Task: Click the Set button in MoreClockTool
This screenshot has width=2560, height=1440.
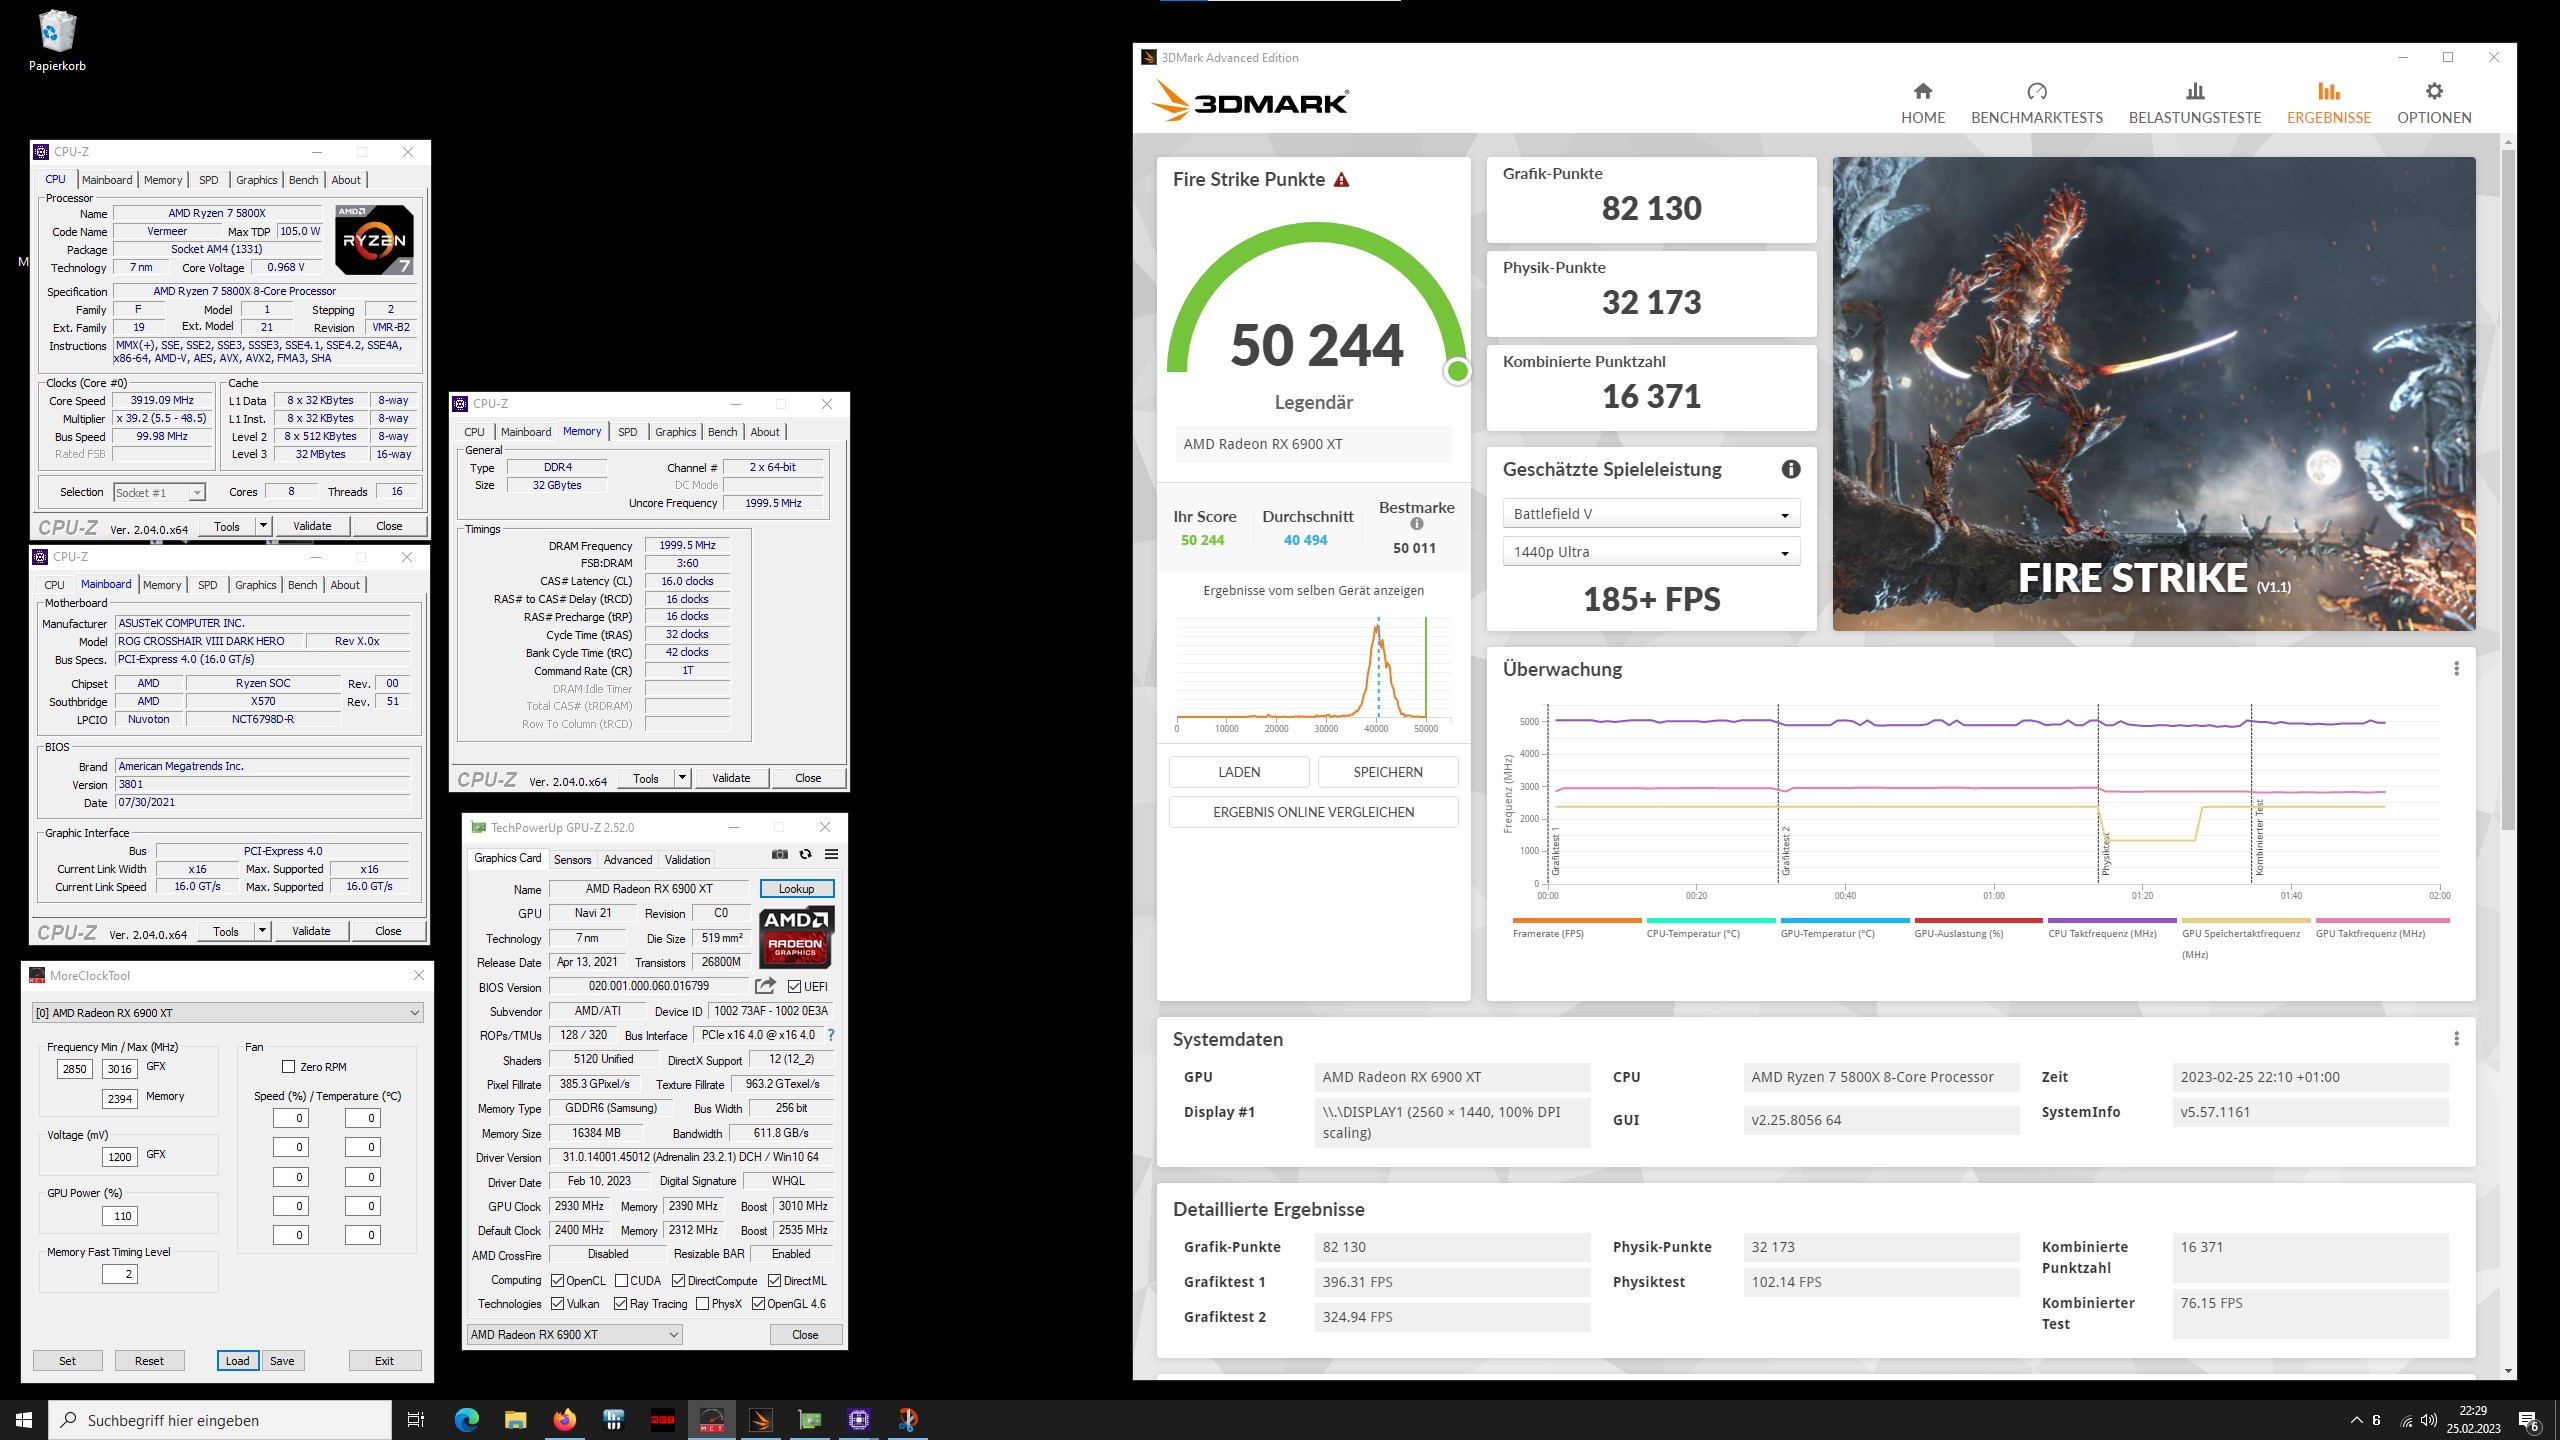Action: (67, 1361)
